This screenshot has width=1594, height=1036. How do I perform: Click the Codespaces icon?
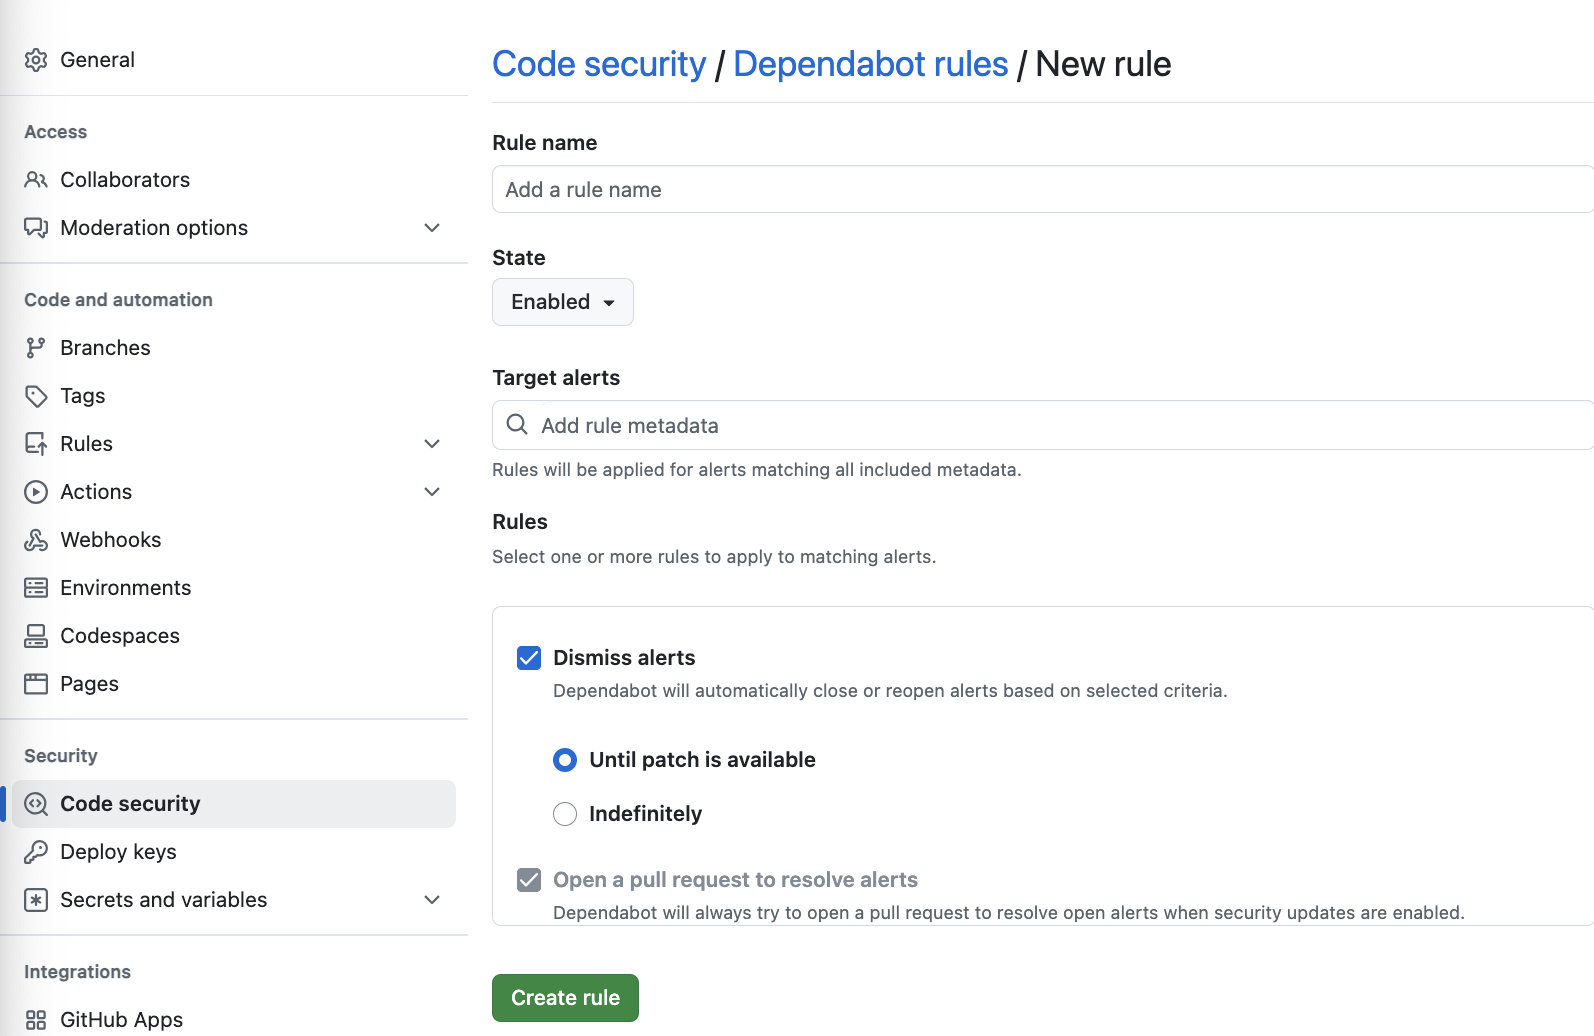coord(36,635)
